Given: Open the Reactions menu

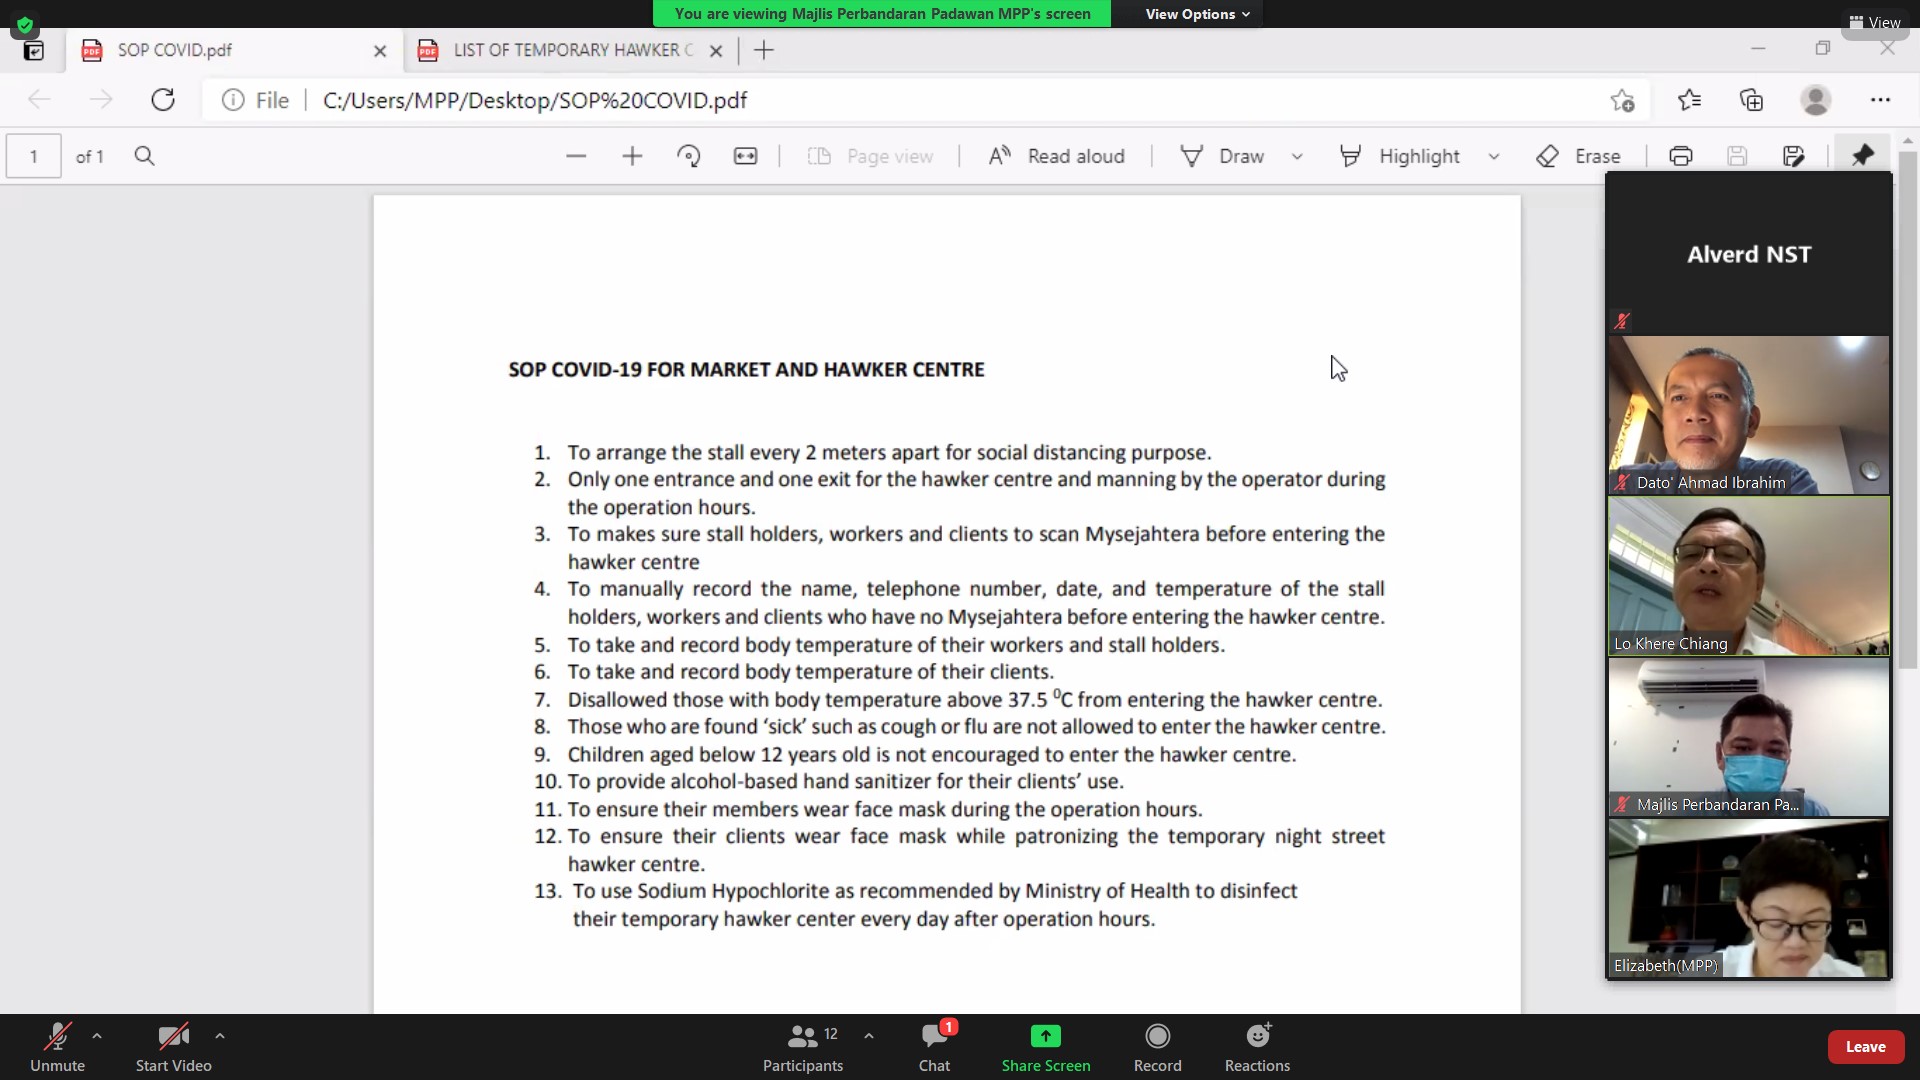Looking at the screenshot, I should click(1257, 1046).
